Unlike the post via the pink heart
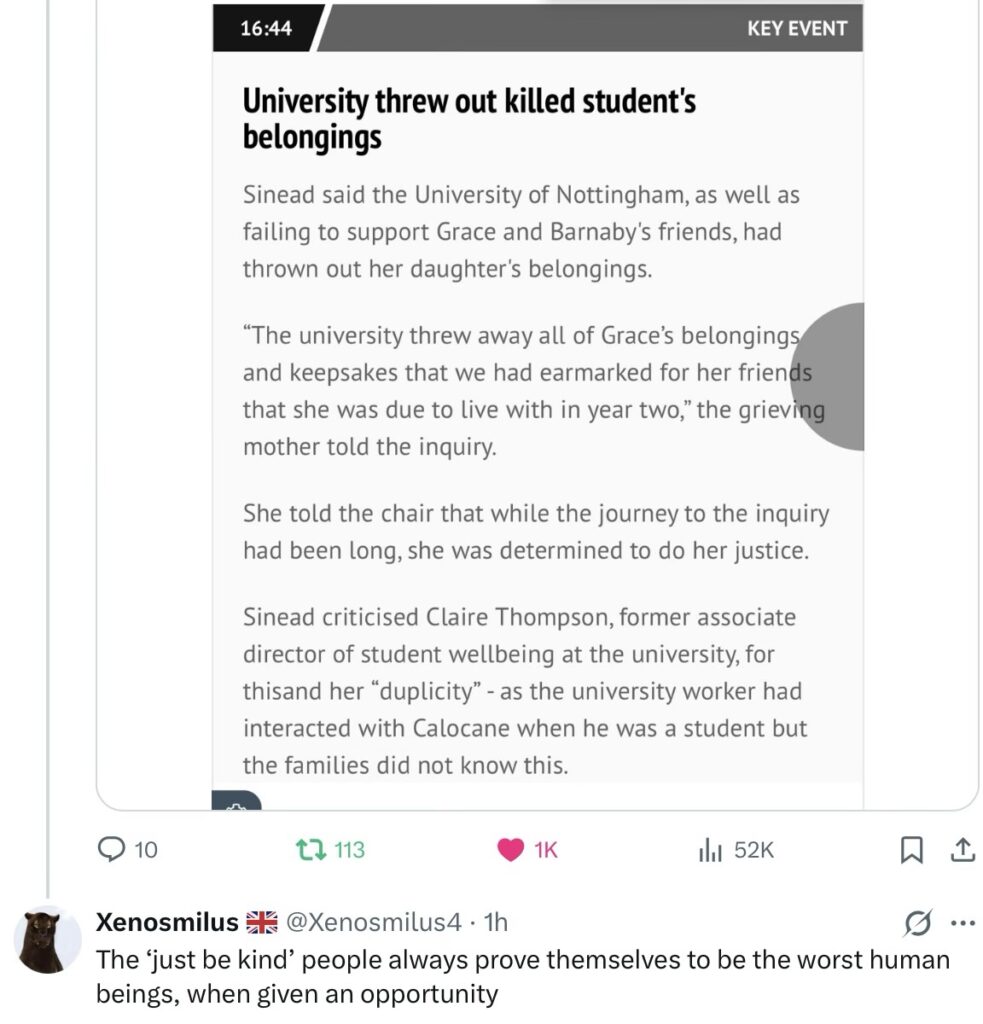This screenshot has height=1024, width=983. [x=511, y=850]
